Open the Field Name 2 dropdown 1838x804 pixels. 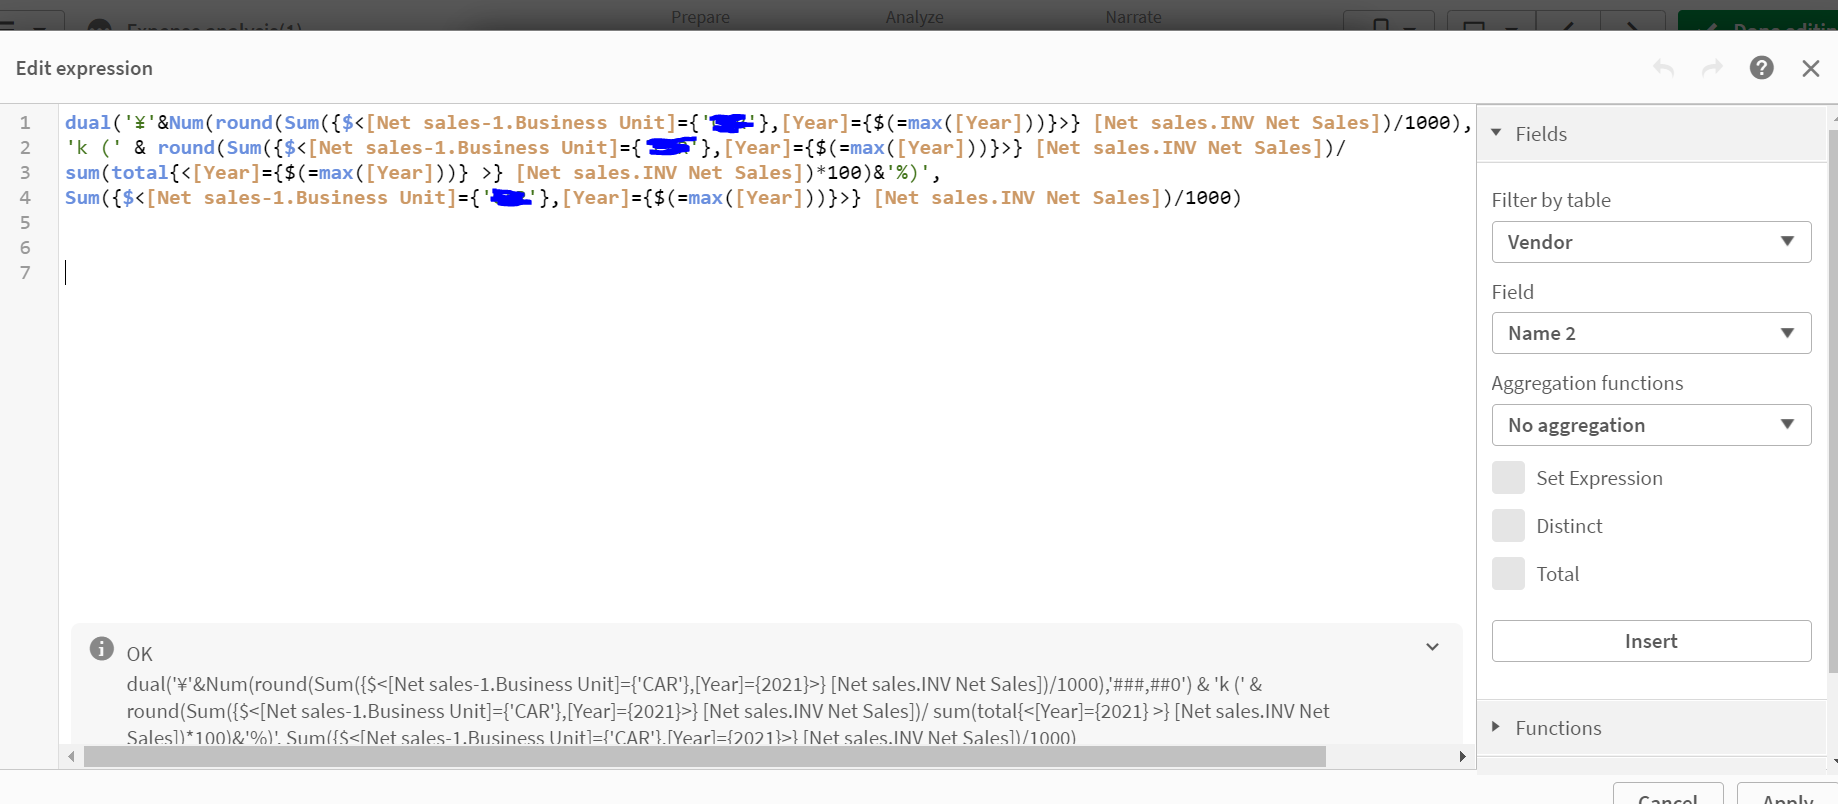click(1651, 333)
